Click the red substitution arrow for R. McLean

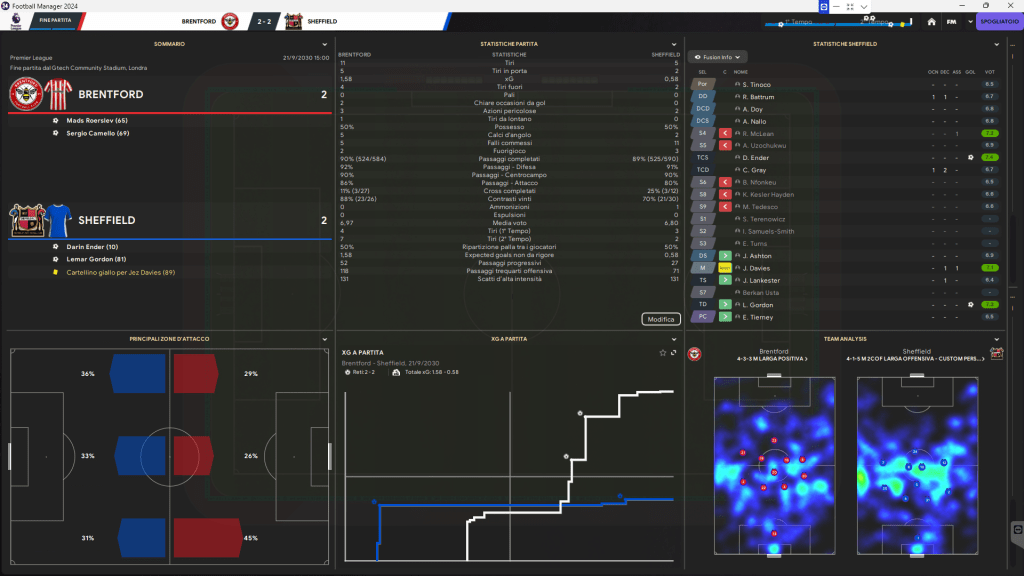725,133
